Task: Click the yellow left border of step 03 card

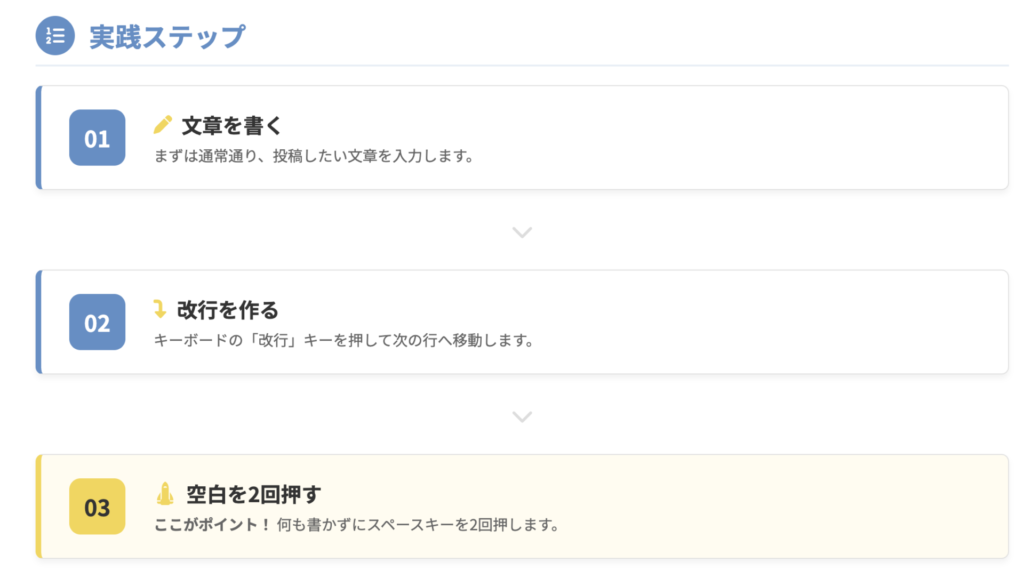Action: (38, 507)
